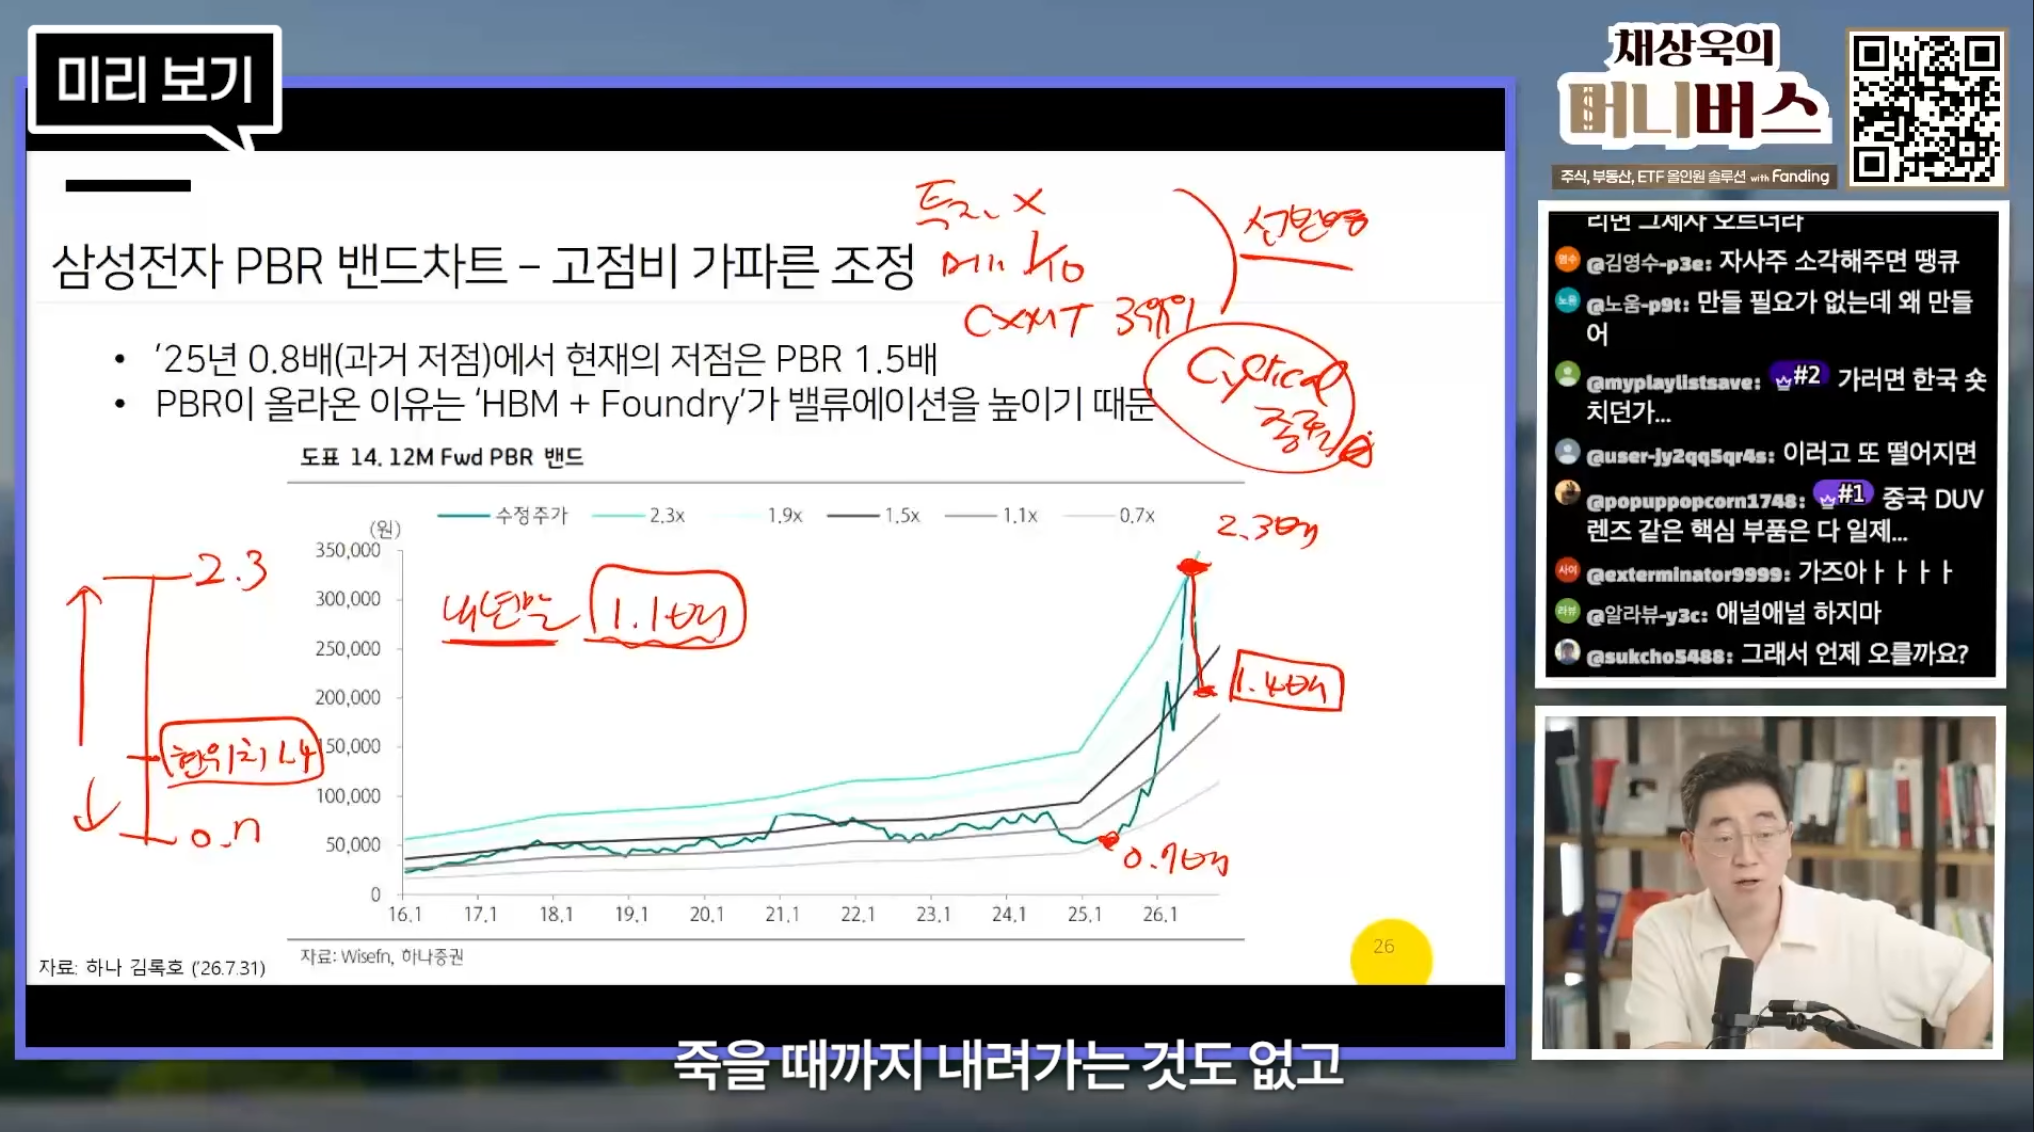Click the chart title '도표 14. 12M Fwd PBR 밴드'
Viewport: 2034px width, 1132px height.
coord(442,457)
